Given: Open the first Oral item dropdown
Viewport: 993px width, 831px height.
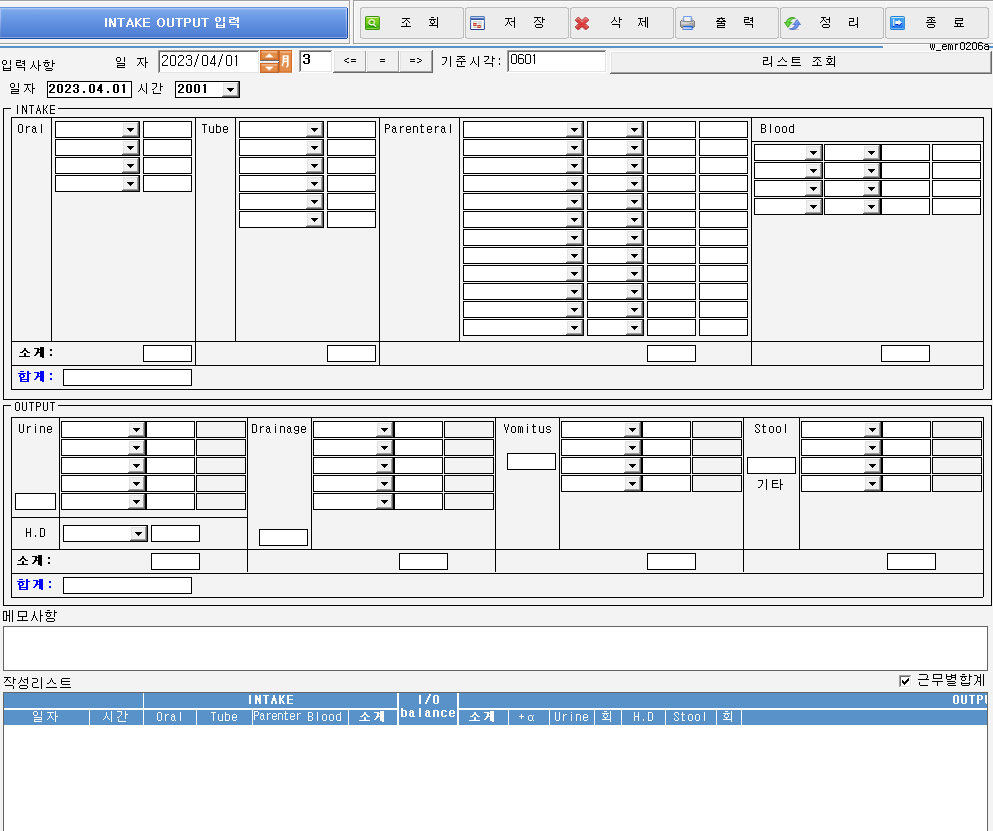Looking at the screenshot, I should [130, 130].
